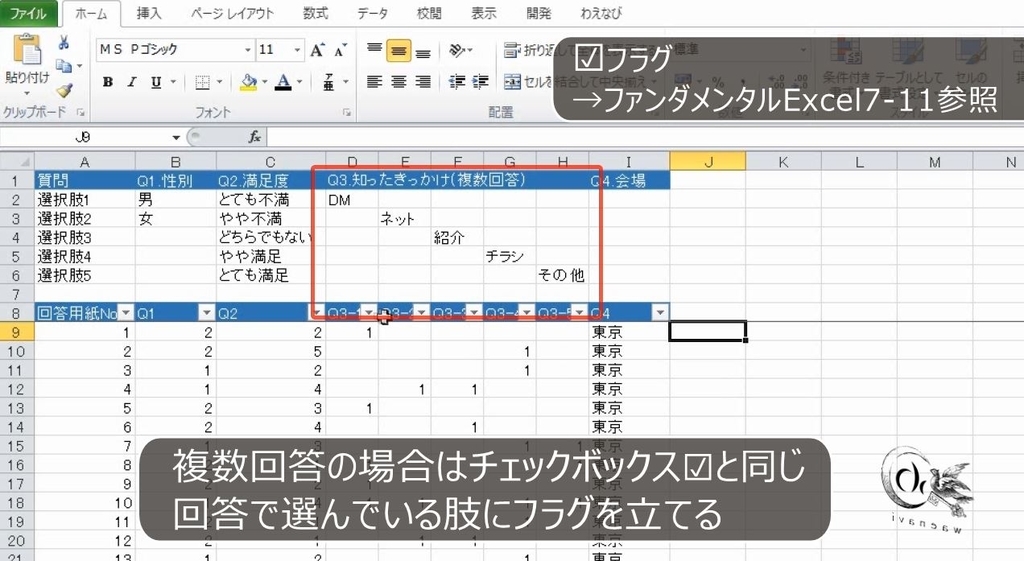Switch to the 表示 tab
Screen dimensions: 1024x561
[483, 13]
